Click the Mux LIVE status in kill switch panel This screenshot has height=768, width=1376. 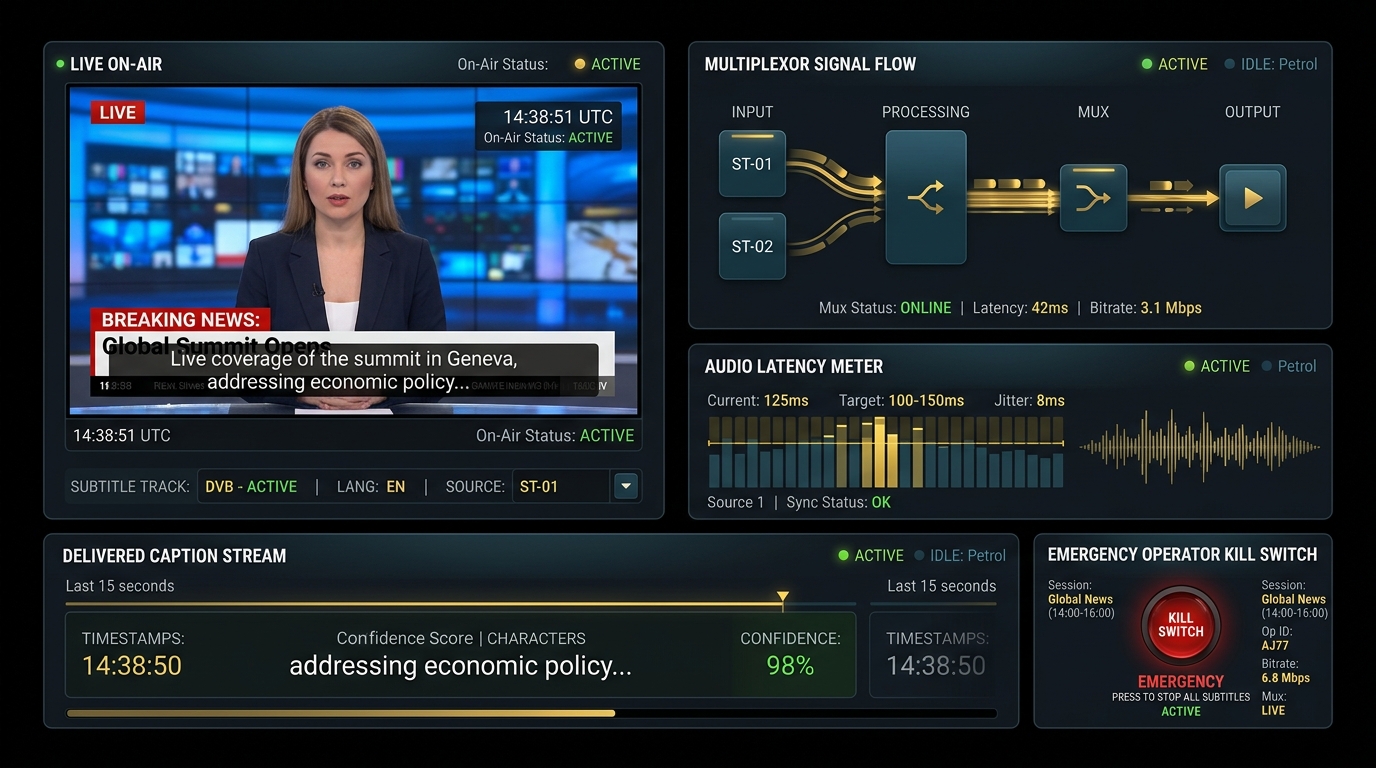[x=1273, y=710]
